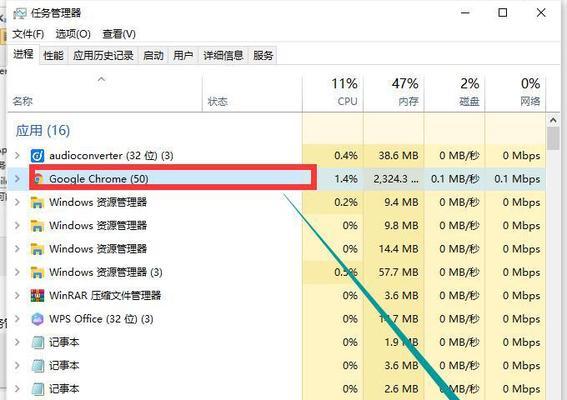This screenshot has height=400, width=567.
Task: Expand the Windows 资源管理器 row using 14.4 MB
Action: pos(17,249)
